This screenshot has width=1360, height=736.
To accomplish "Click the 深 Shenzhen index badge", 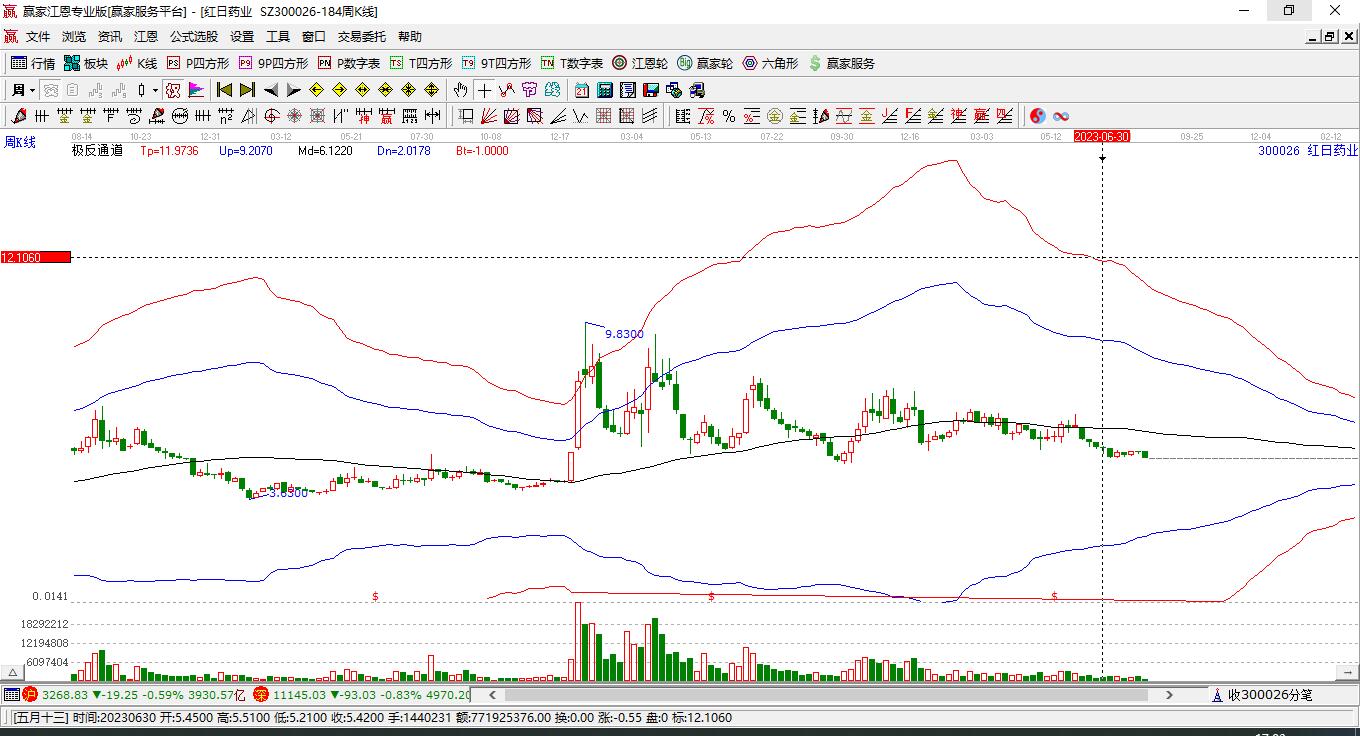I will click(x=261, y=694).
